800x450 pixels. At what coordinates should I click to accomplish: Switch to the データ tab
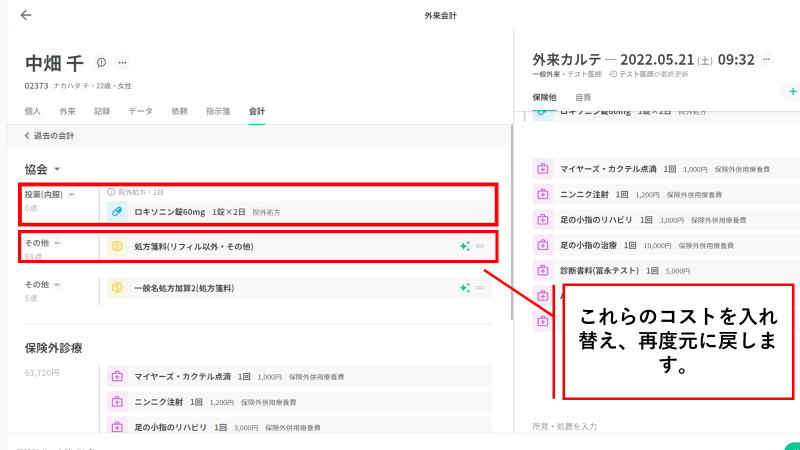140,111
